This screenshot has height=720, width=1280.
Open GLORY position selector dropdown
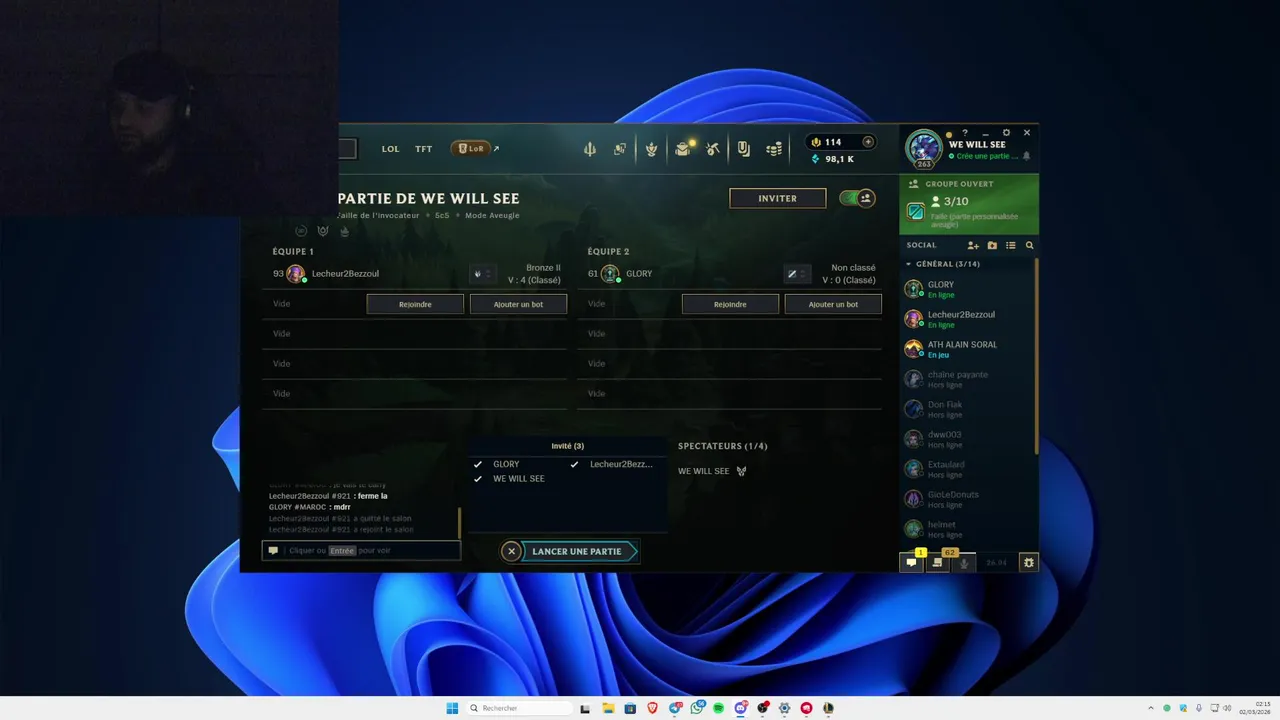tap(797, 274)
